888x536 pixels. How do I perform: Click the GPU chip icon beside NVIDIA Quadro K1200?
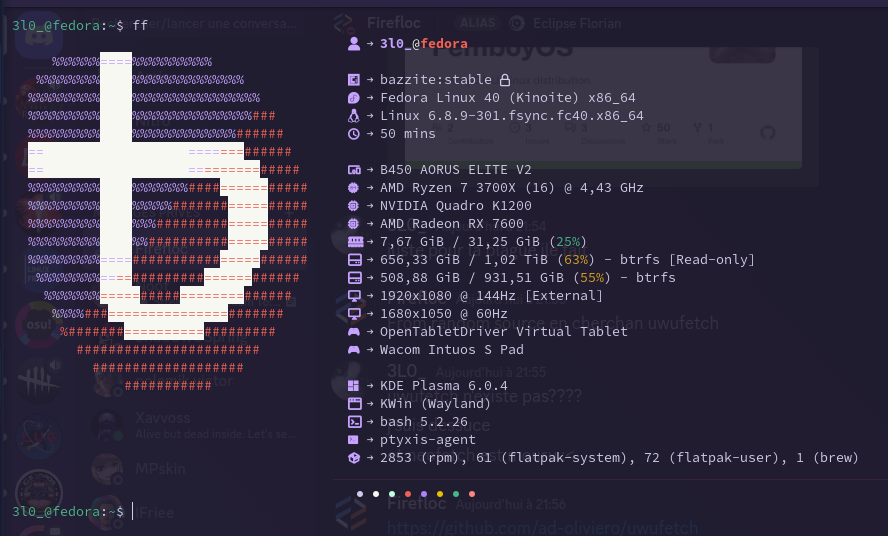coord(354,206)
